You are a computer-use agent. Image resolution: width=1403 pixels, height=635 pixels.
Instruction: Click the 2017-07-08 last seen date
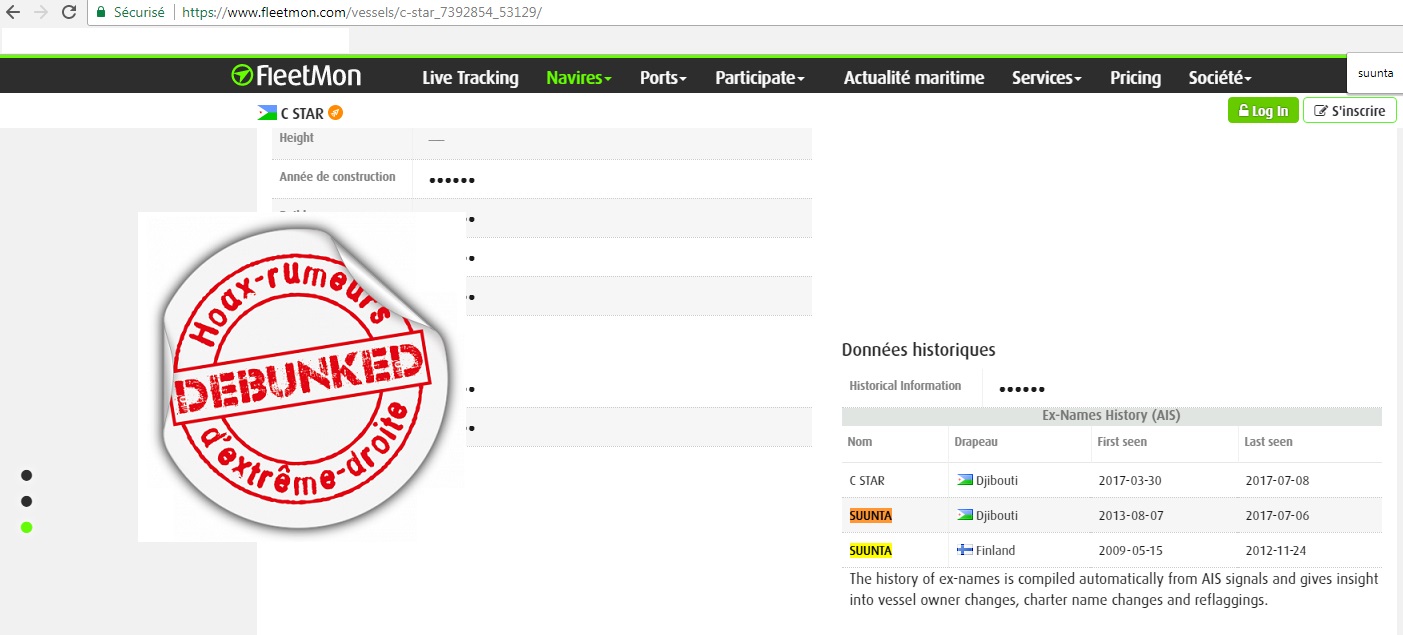[1277, 480]
